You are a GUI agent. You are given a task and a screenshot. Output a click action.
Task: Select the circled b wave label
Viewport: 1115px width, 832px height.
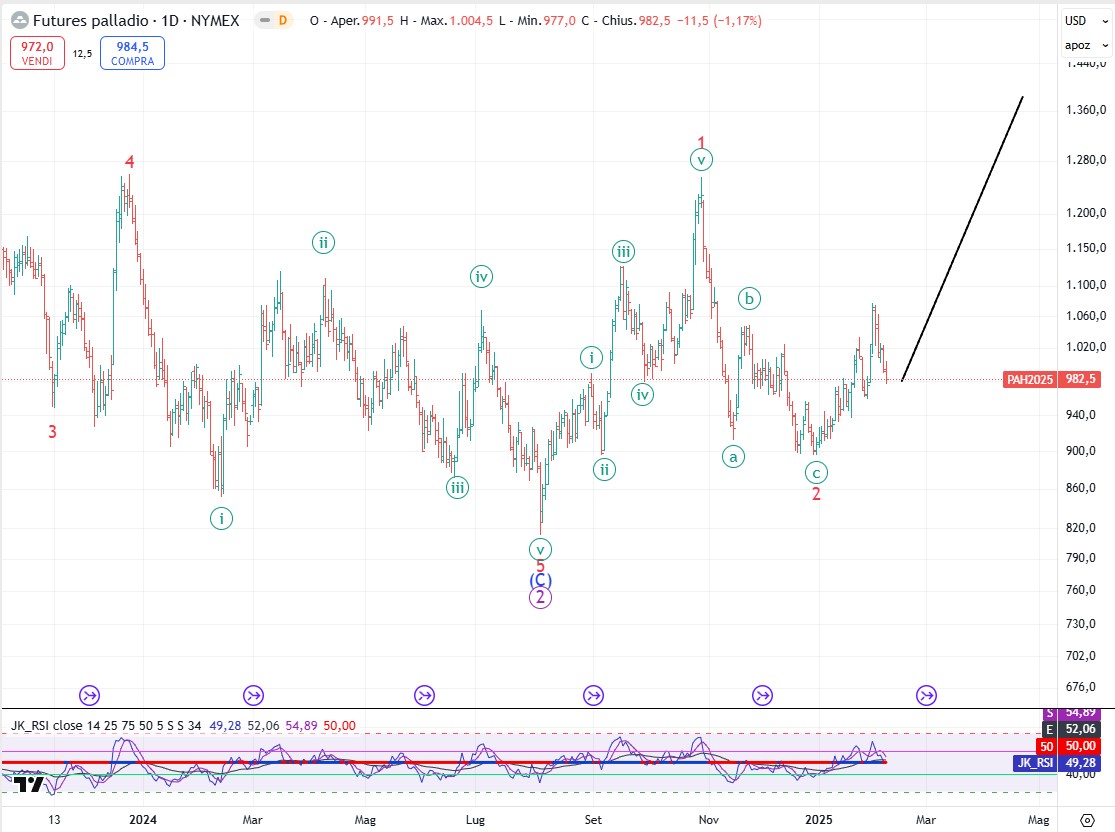749,299
